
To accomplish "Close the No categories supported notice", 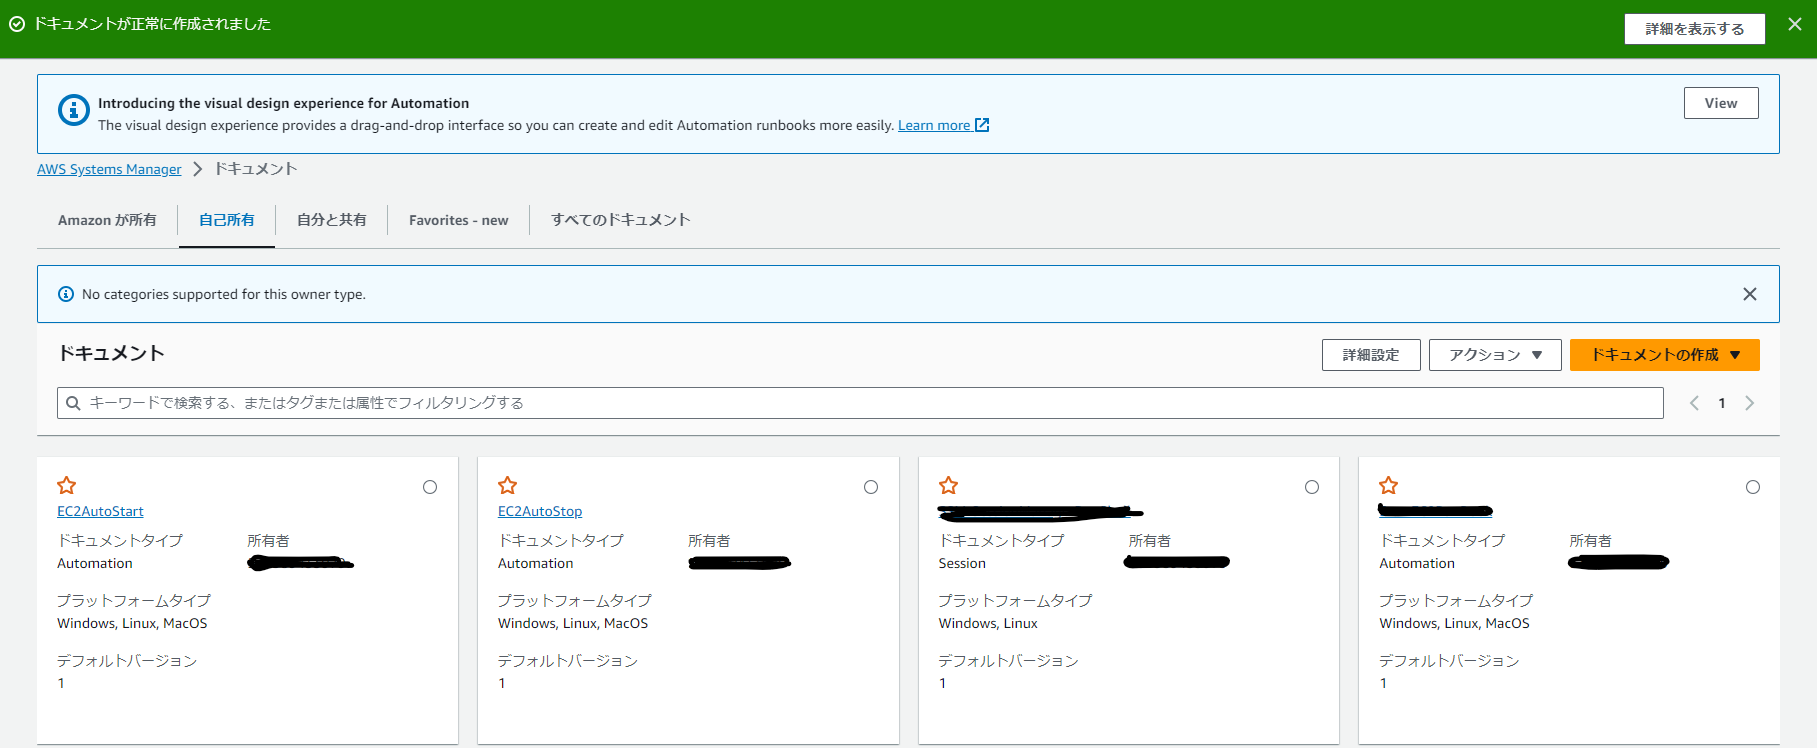I will (1750, 294).
